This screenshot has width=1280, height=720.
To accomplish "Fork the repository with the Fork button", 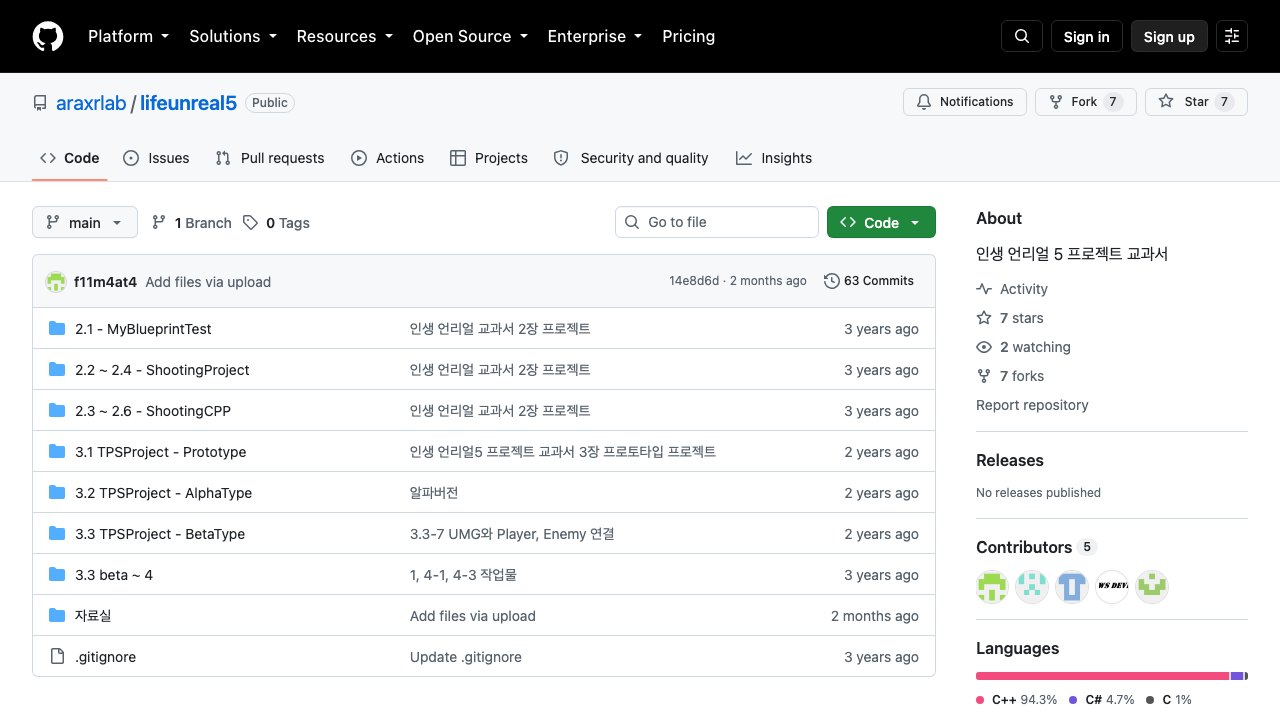I will [x=1085, y=102].
